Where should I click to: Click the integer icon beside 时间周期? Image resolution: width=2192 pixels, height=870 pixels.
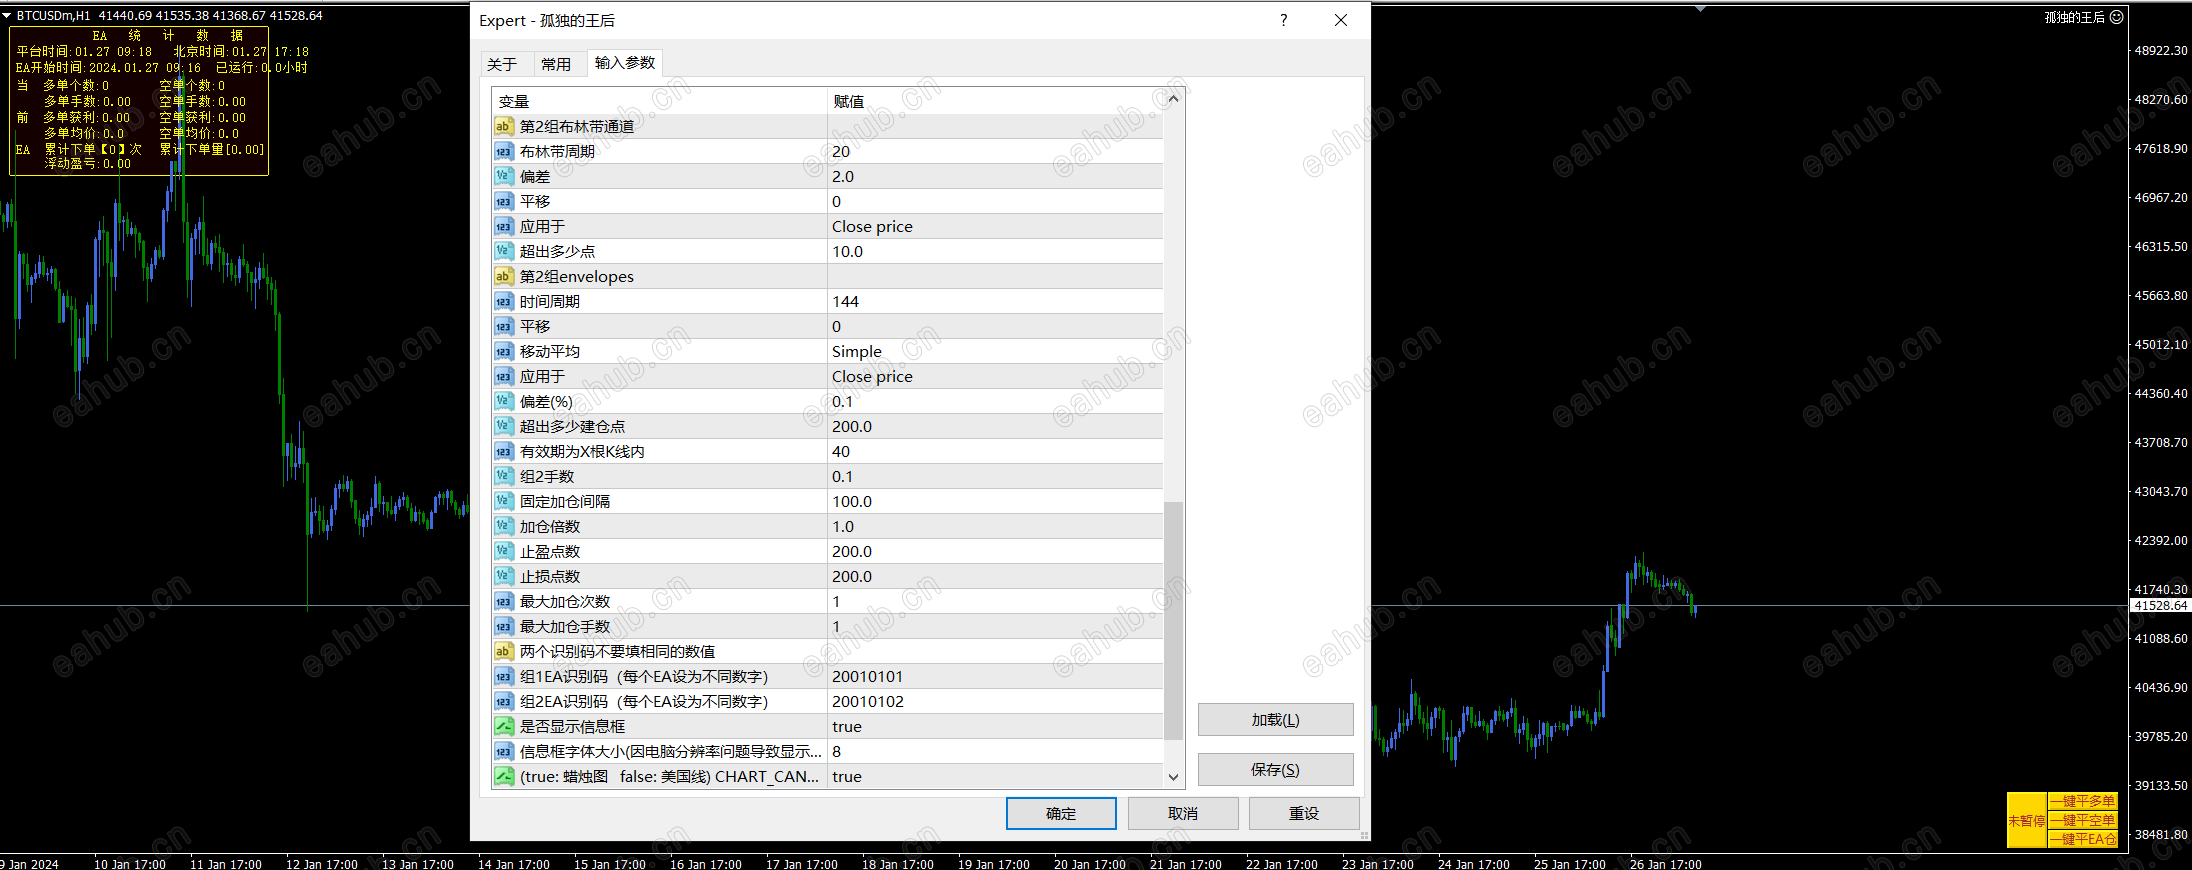(503, 302)
